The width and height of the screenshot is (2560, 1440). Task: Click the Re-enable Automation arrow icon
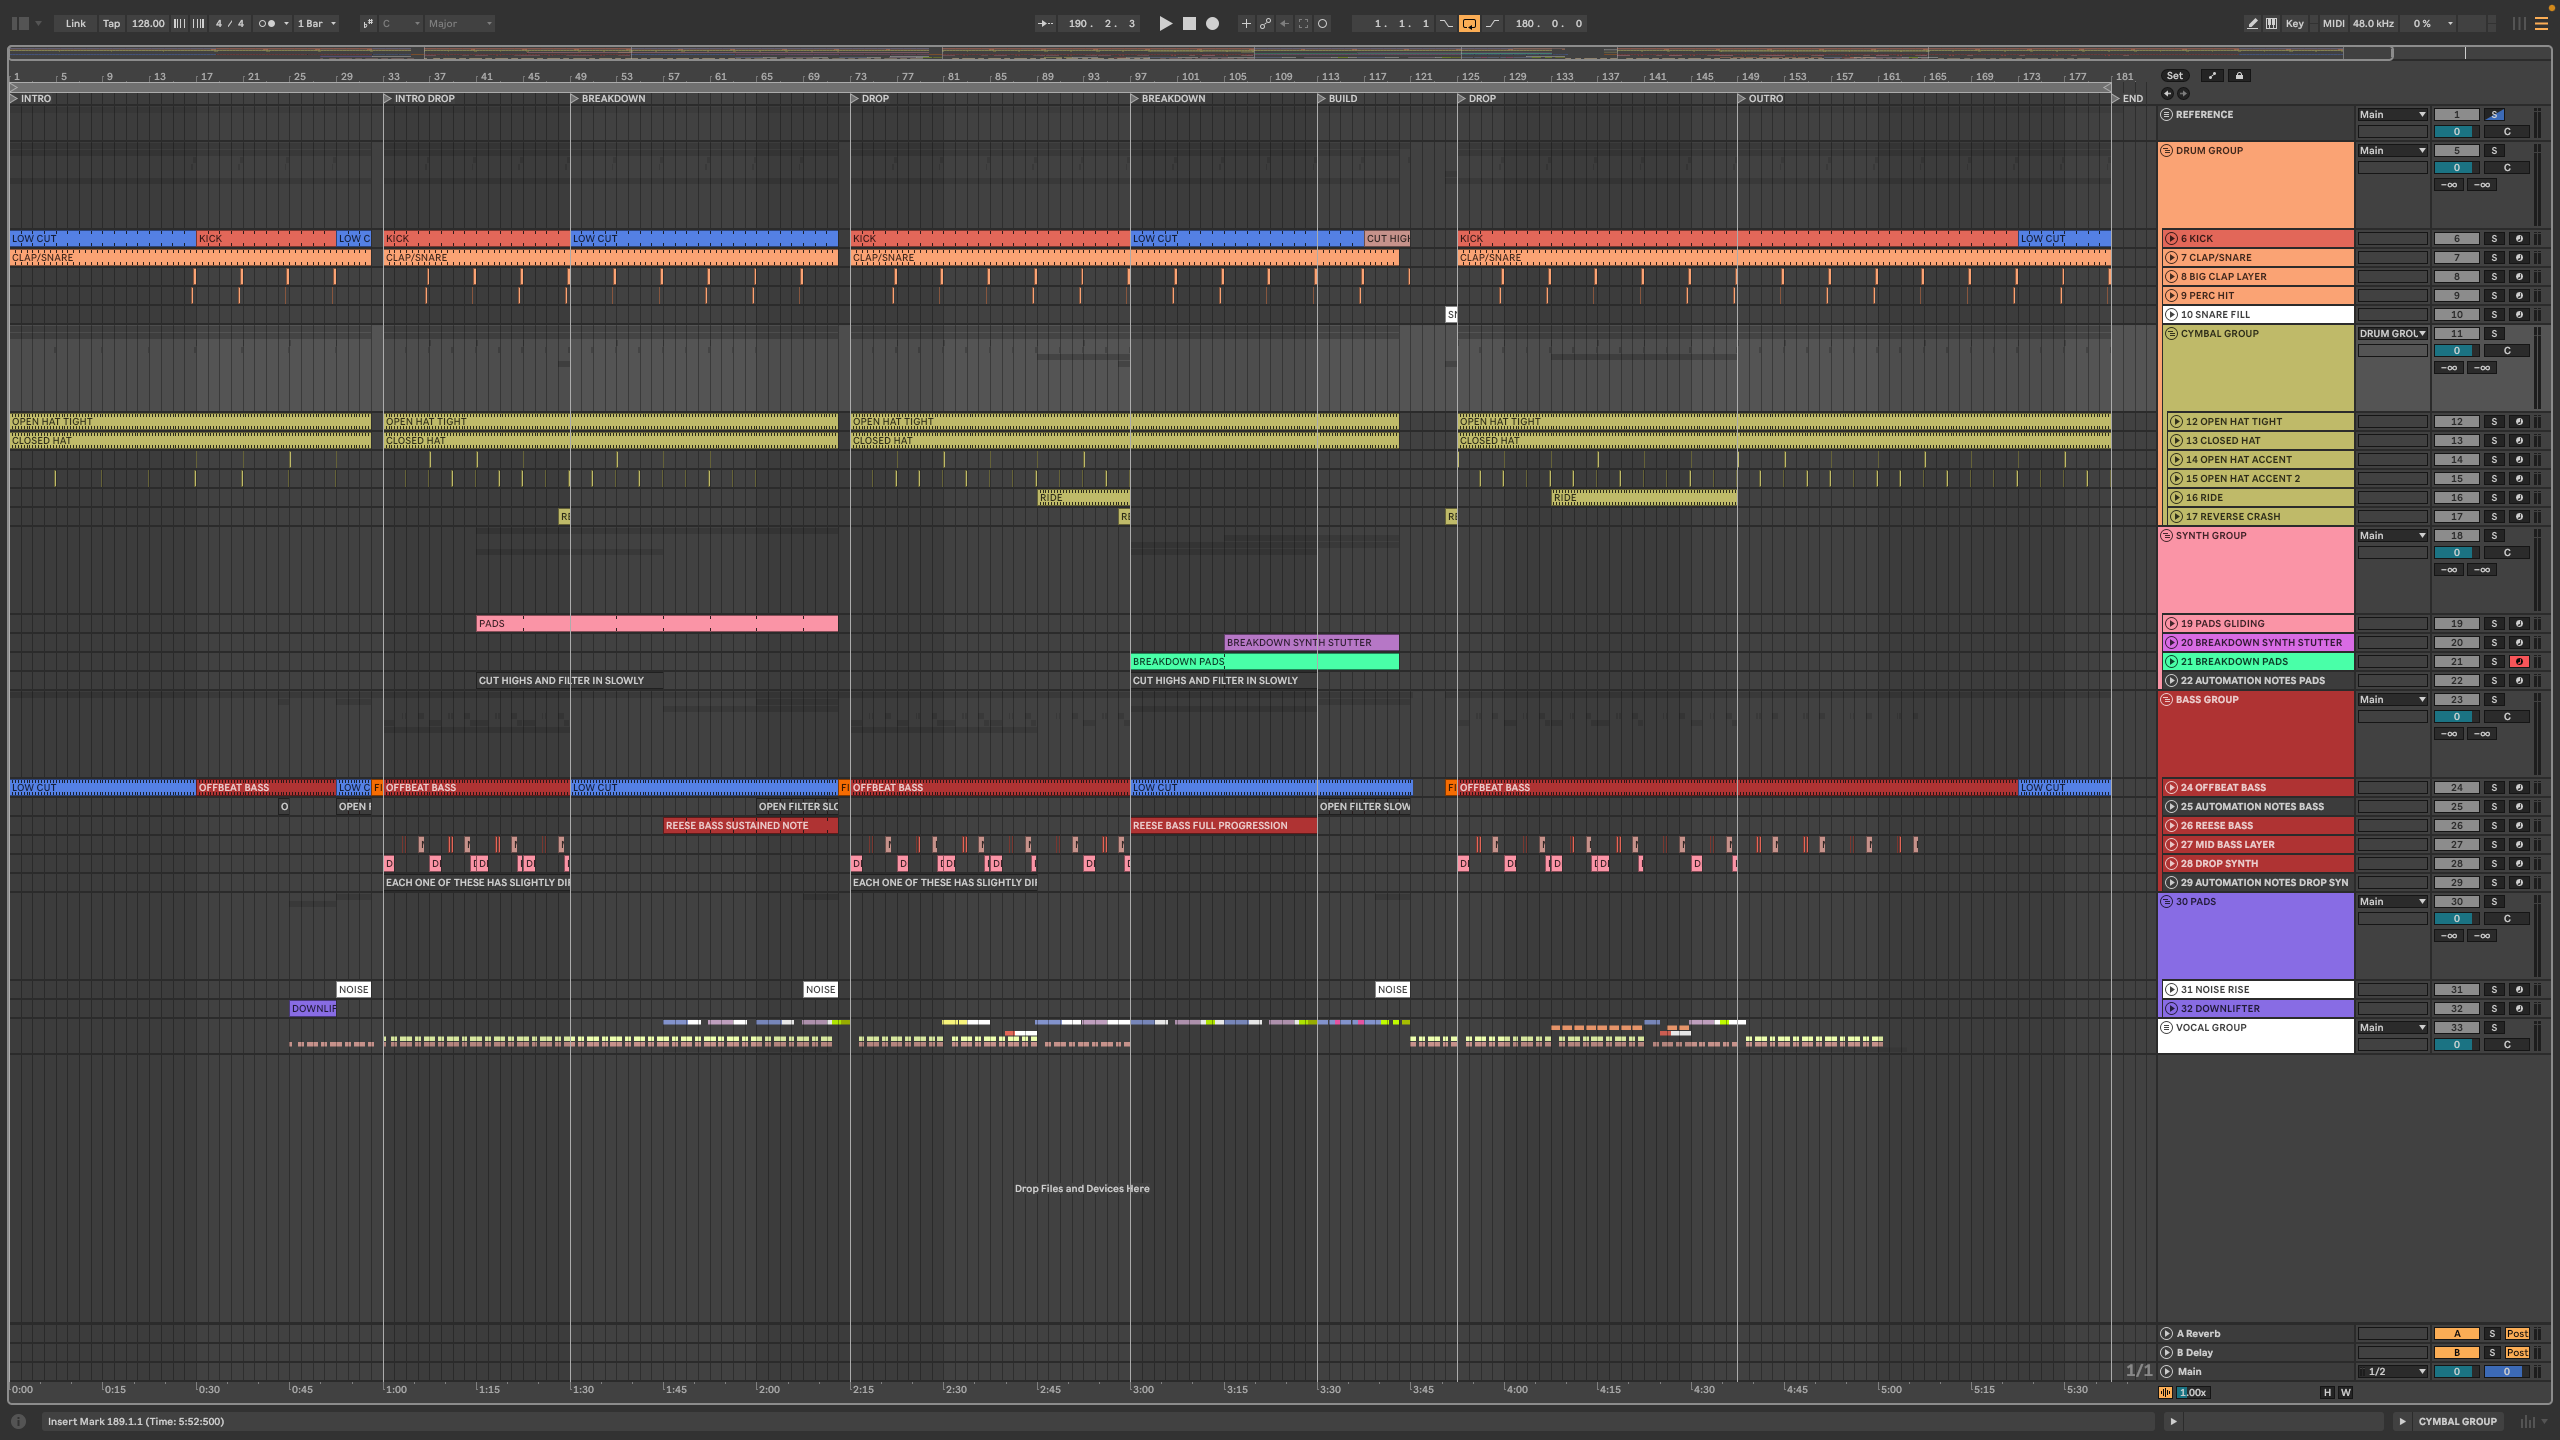pyautogui.click(x=1284, y=23)
